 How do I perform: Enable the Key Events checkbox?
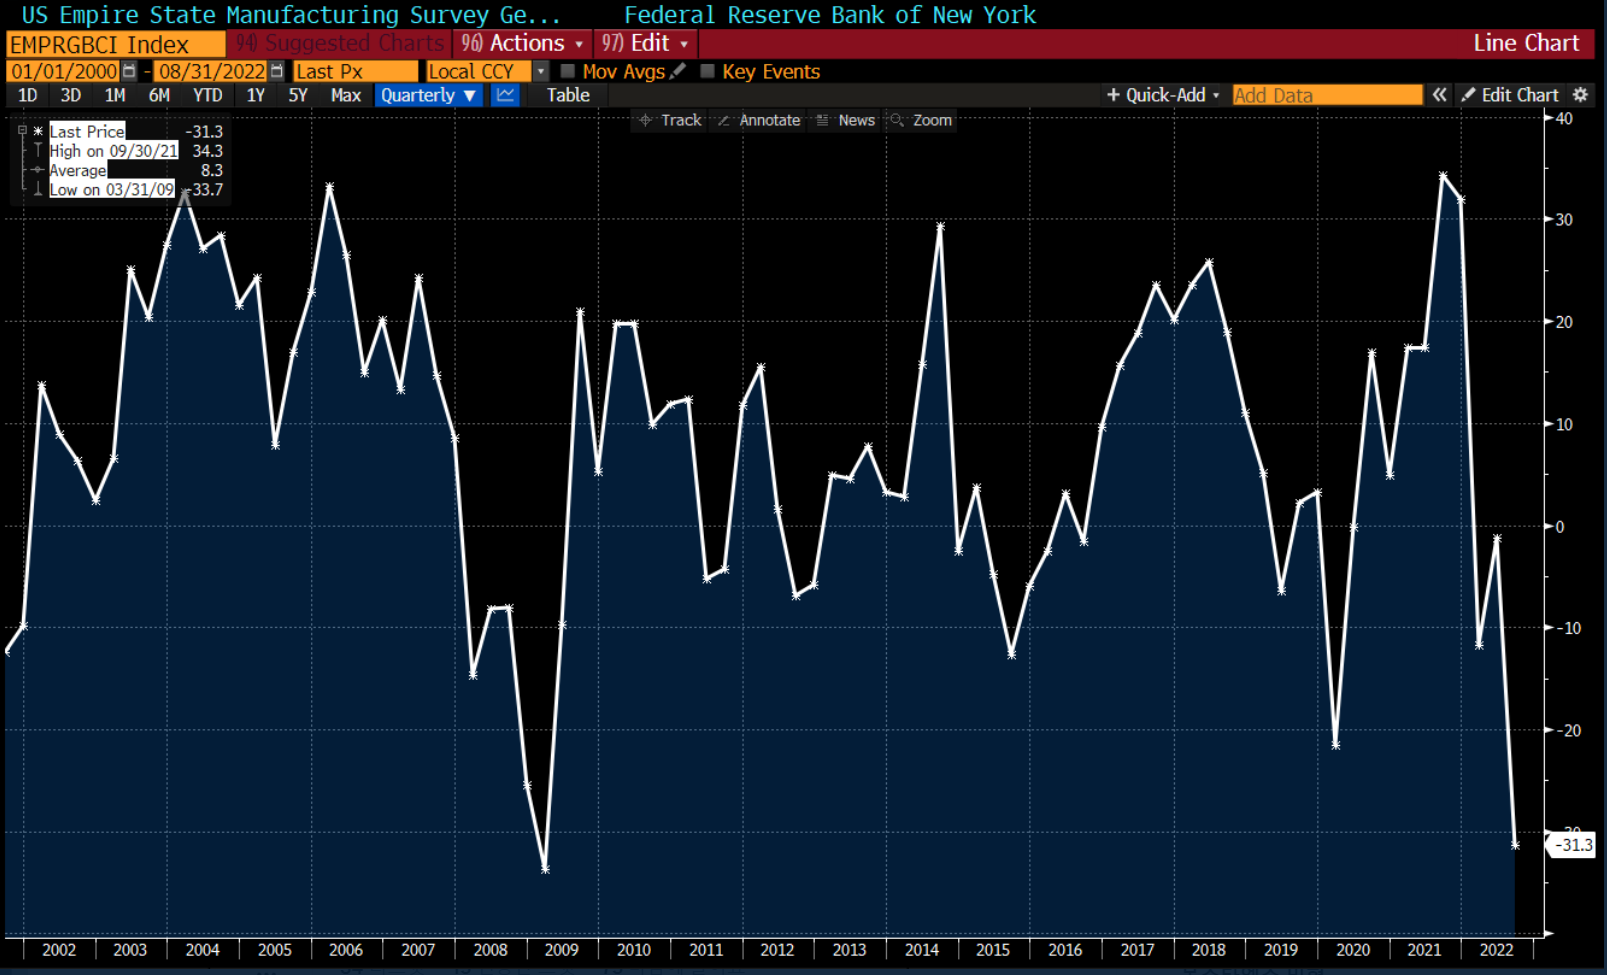[708, 71]
